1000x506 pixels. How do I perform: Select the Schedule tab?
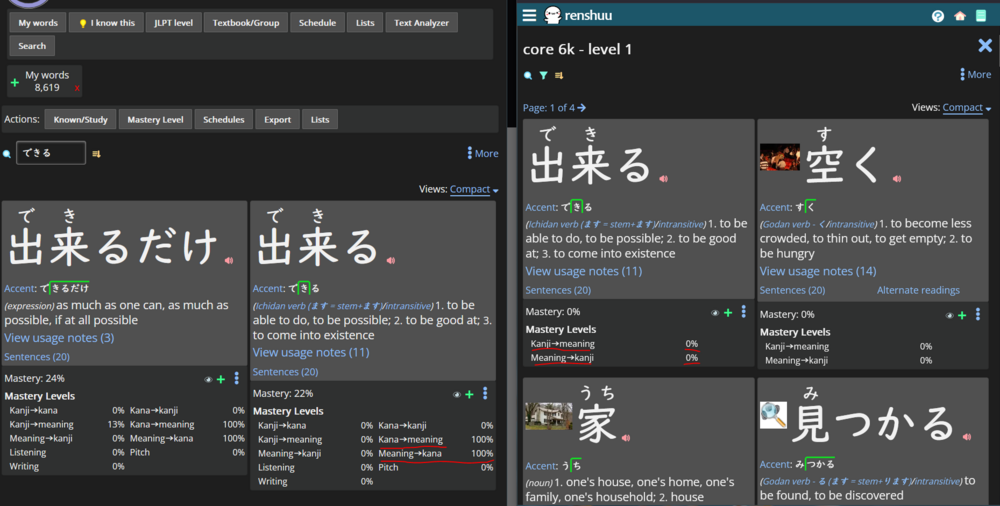317,22
